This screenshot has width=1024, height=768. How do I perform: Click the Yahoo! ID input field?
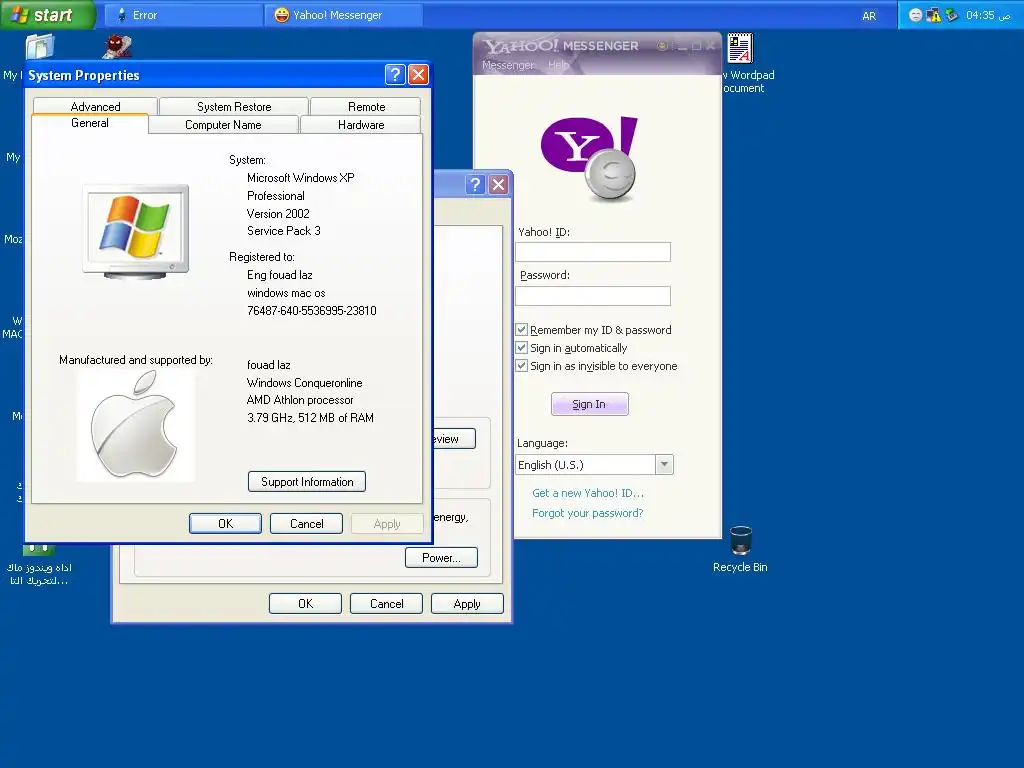(593, 252)
